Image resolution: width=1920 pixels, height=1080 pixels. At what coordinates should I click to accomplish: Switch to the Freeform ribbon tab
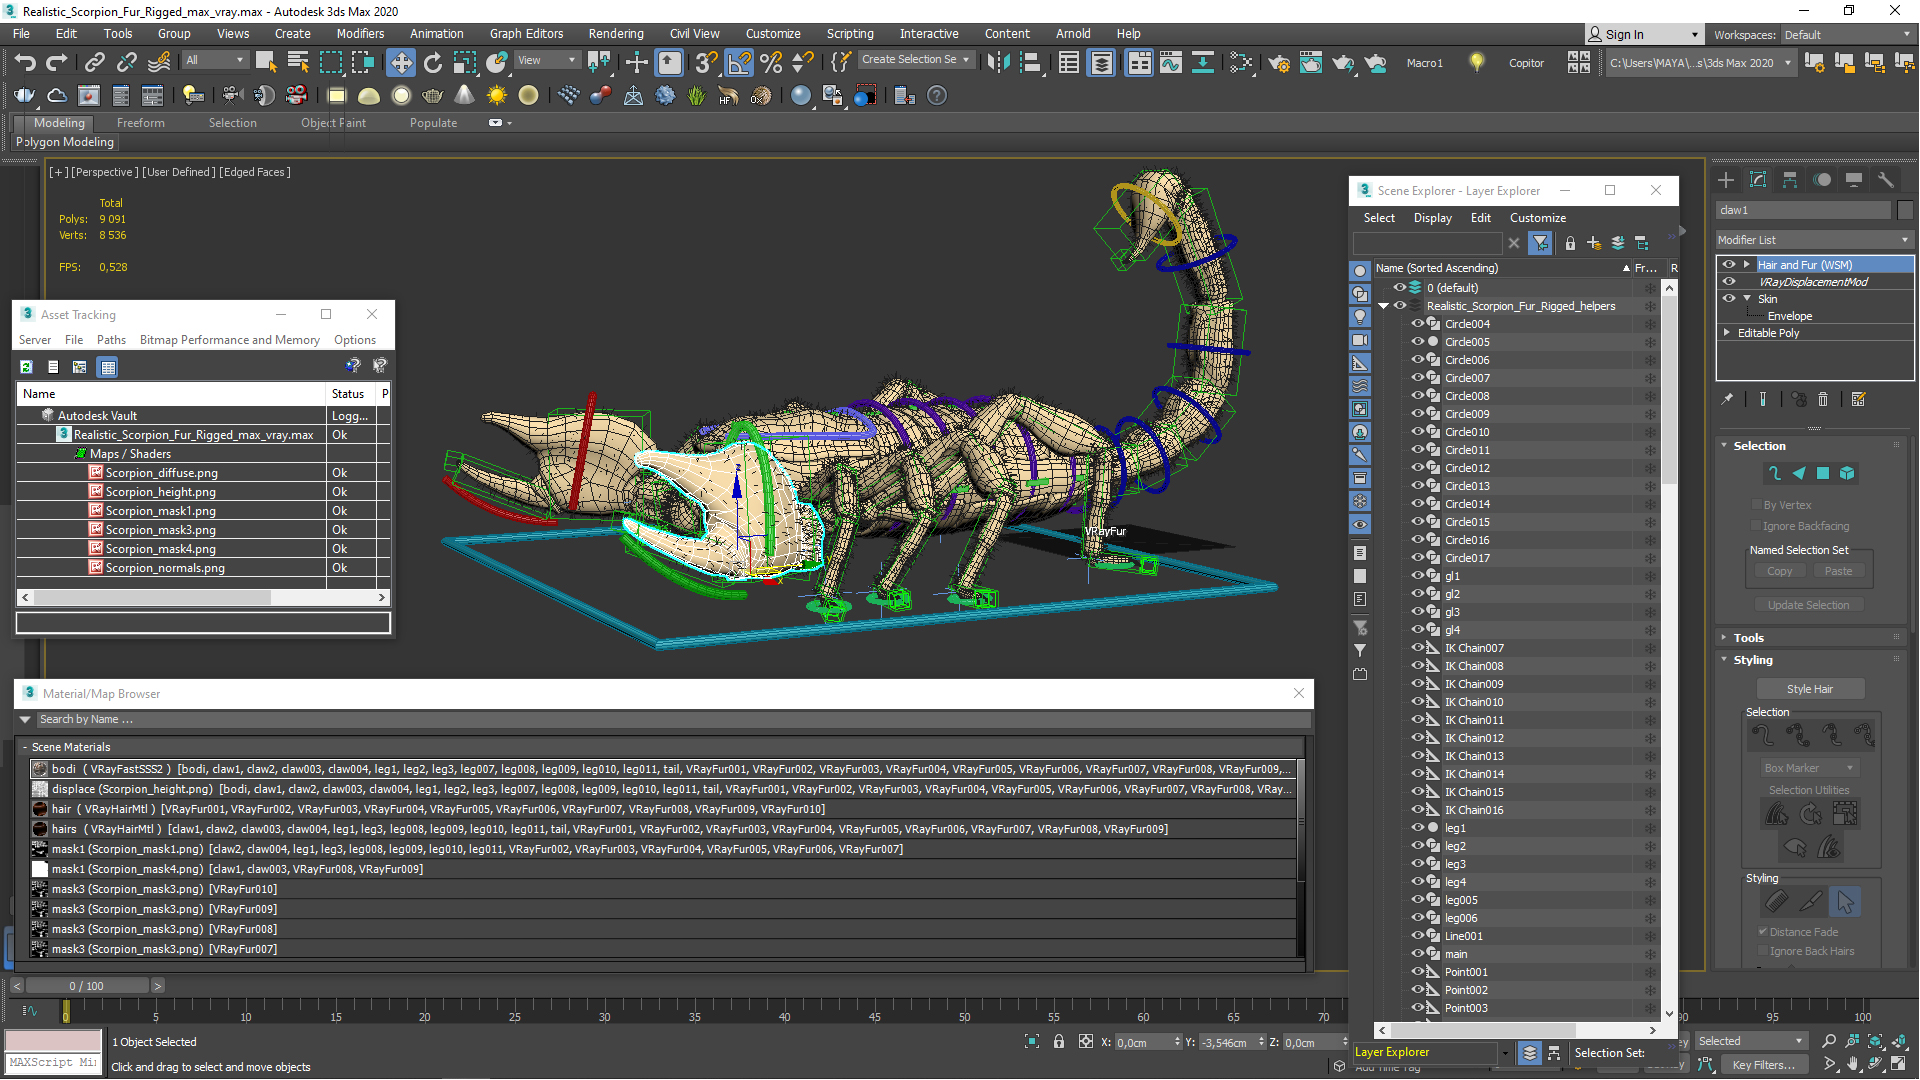[141, 123]
